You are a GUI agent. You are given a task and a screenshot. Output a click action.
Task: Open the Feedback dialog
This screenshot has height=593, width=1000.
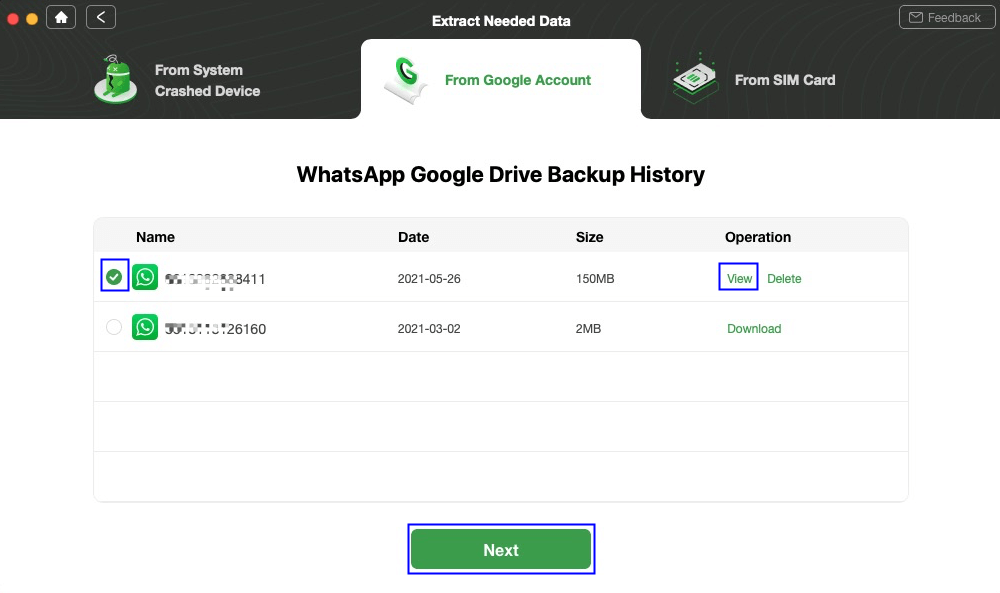[946, 16]
